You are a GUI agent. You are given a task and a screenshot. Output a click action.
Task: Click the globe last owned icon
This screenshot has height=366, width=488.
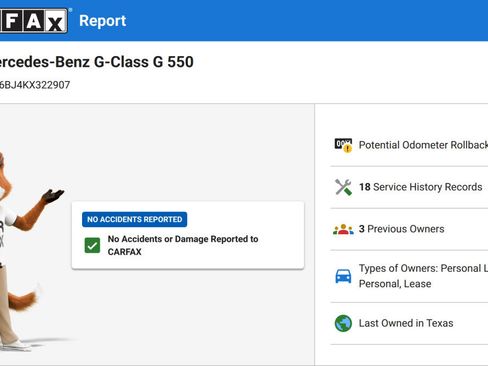[x=343, y=323]
